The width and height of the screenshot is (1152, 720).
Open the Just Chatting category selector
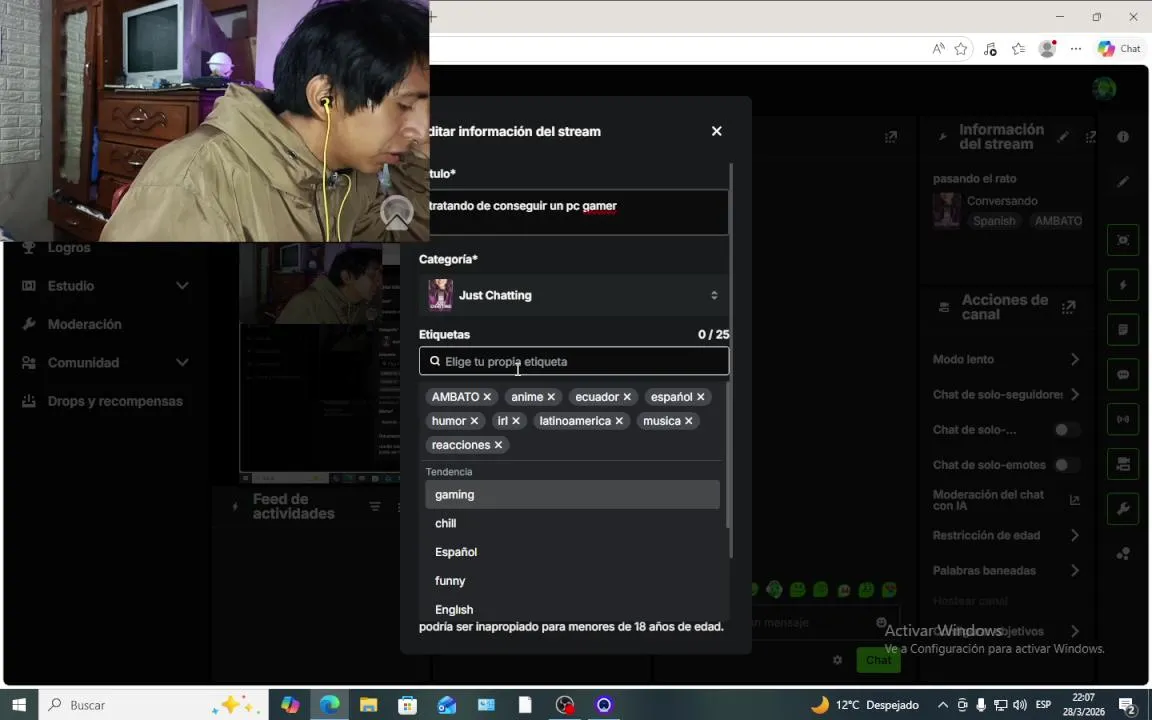click(x=574, y=295)
